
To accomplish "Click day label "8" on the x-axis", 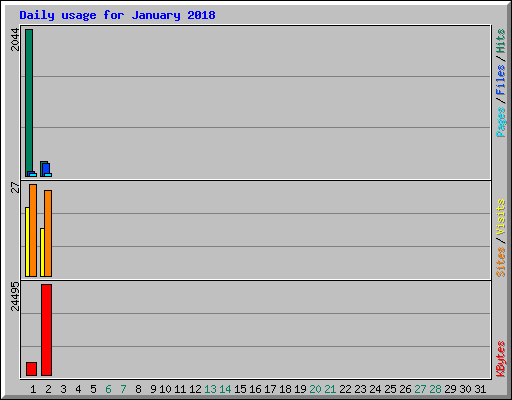I will (x=138, y=389).
